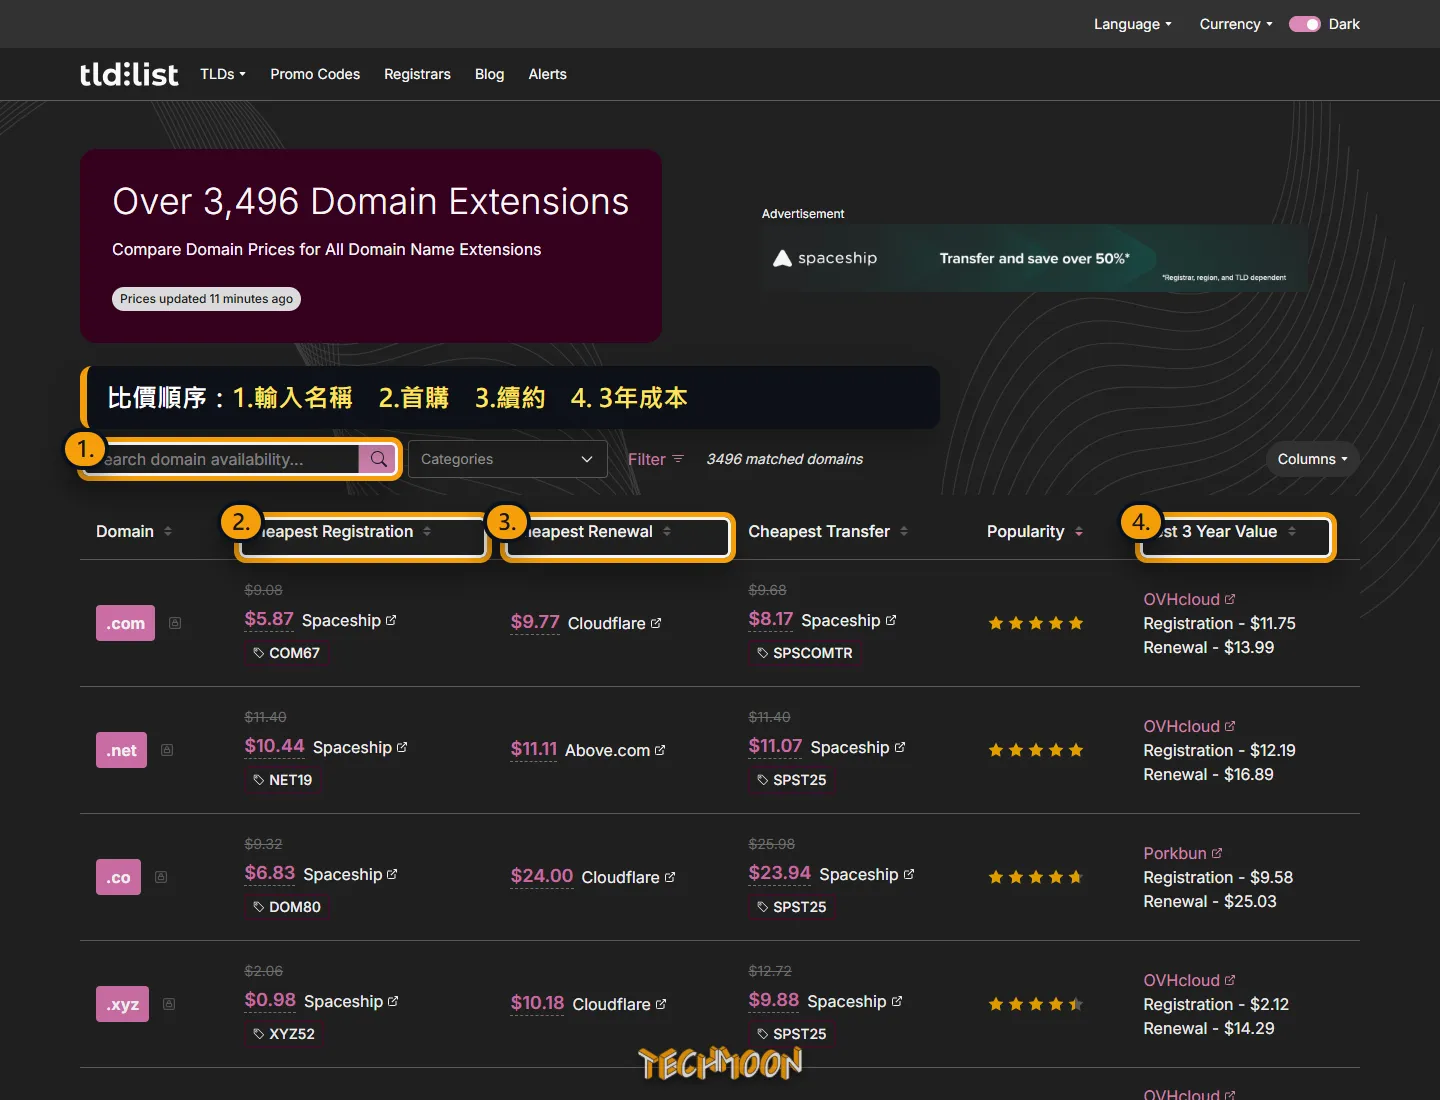This screenshot has height=1100, width=1440.
Task: Open the small info icon beside .com
Action: pyautogui.click(x=175, y=623)
